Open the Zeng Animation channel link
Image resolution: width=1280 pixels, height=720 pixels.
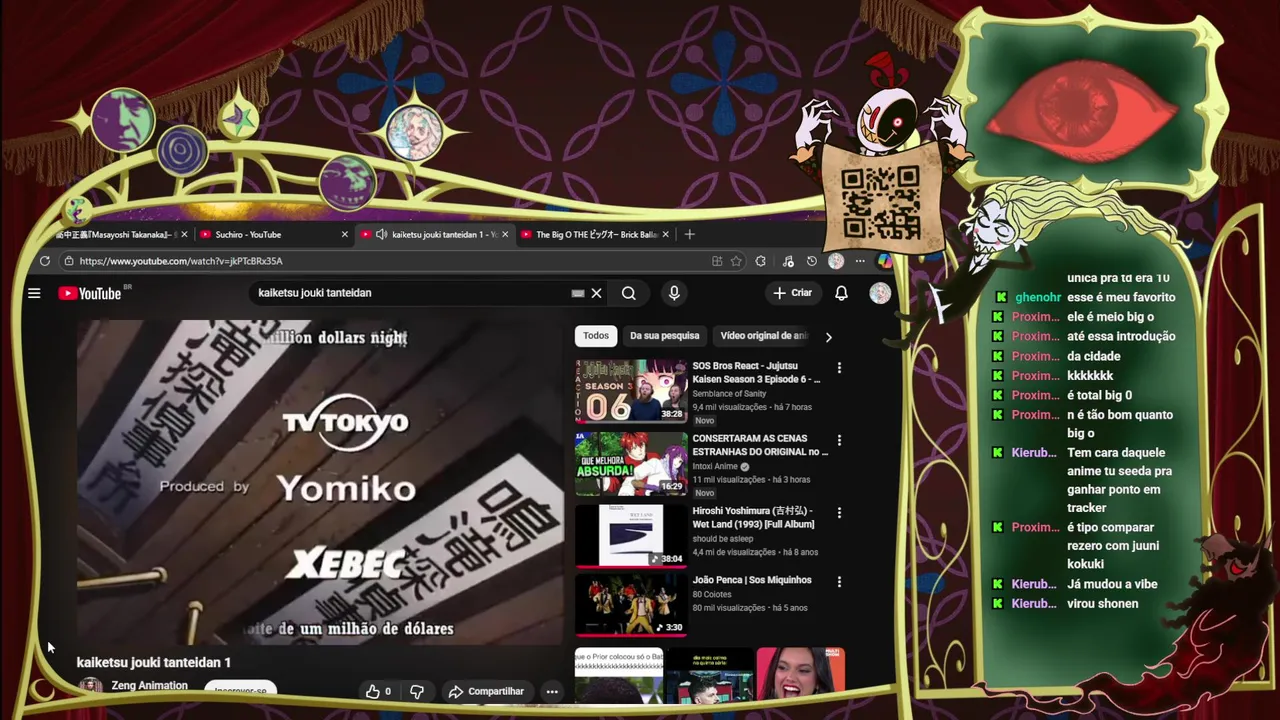150,686
